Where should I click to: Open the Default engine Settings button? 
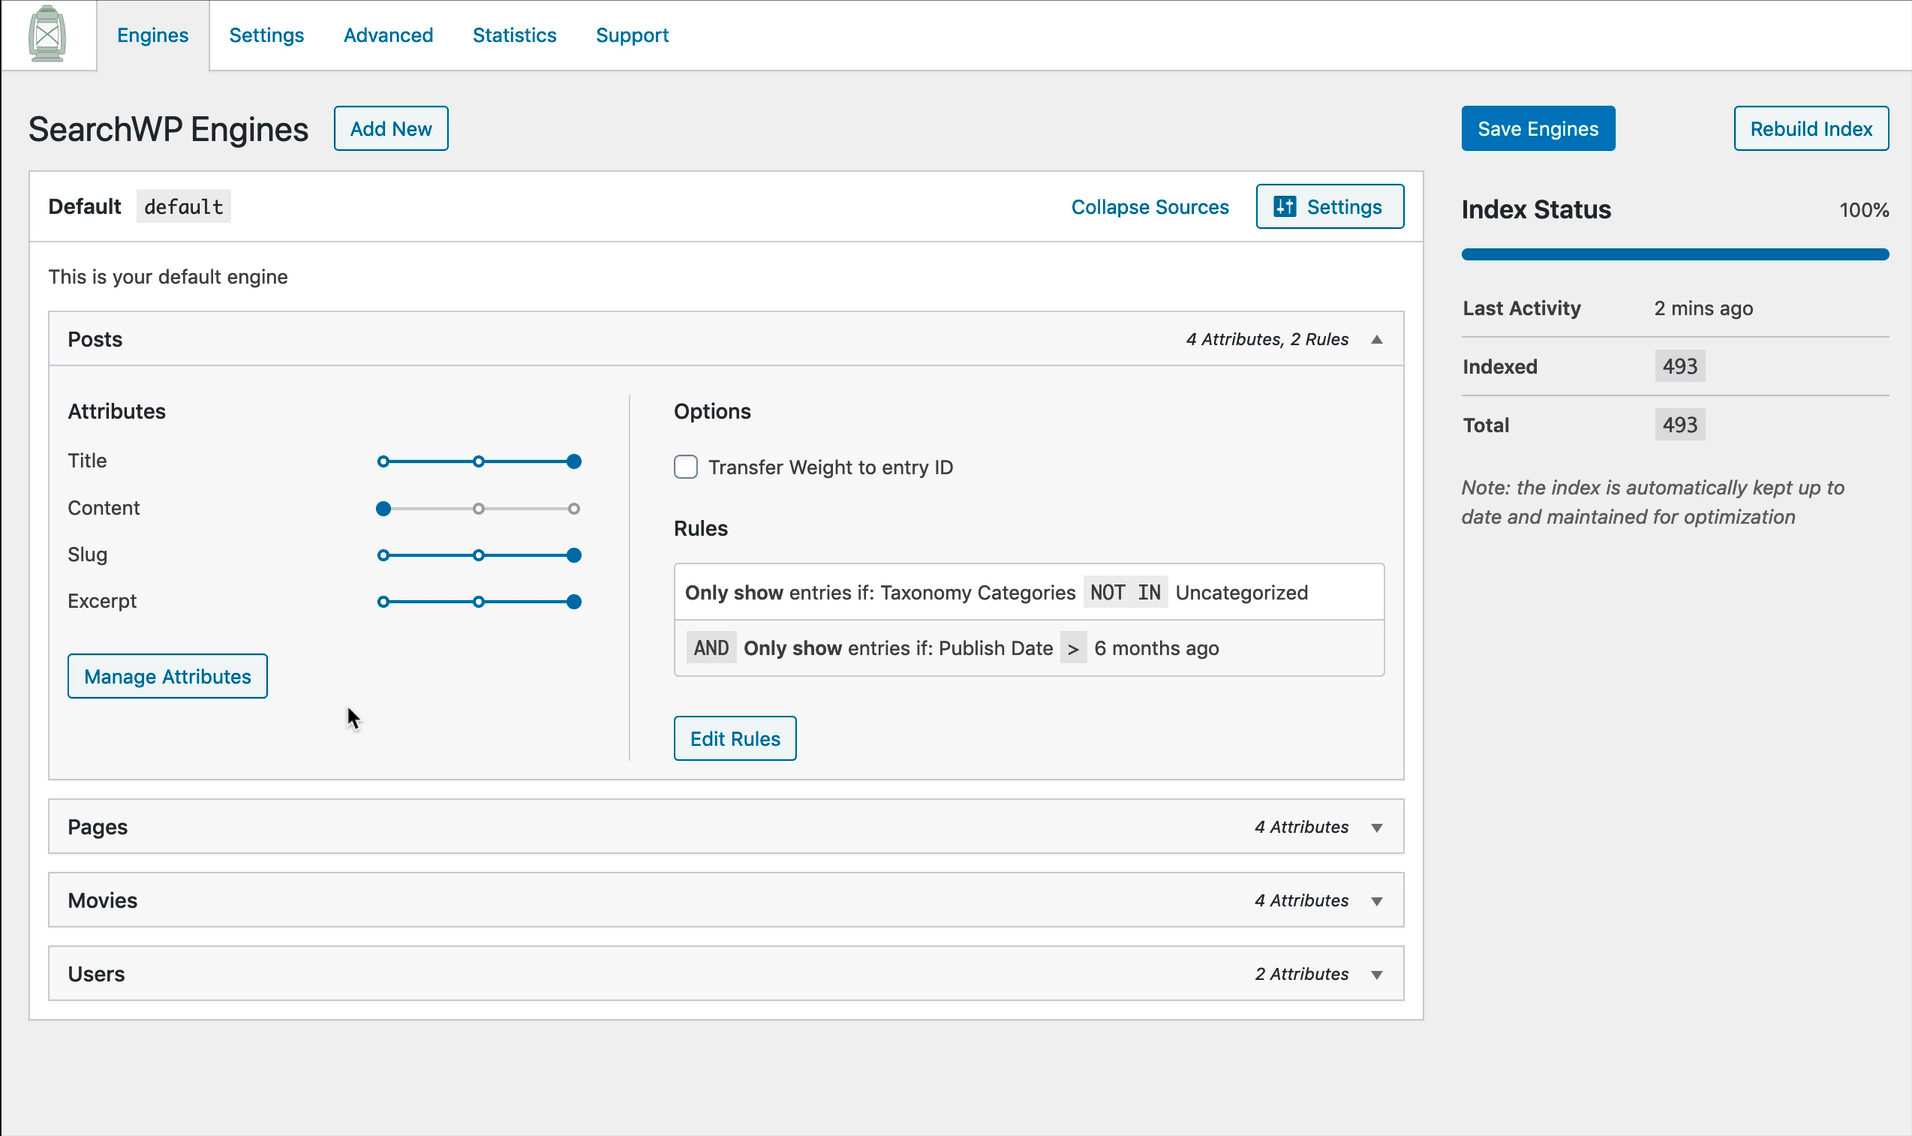click(1330, 207)
